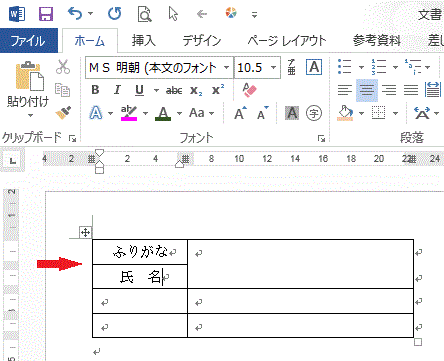Click the Back arrow icon in quick access toolbar
Viewport: 444px width, 361px height.
[202, 14]
